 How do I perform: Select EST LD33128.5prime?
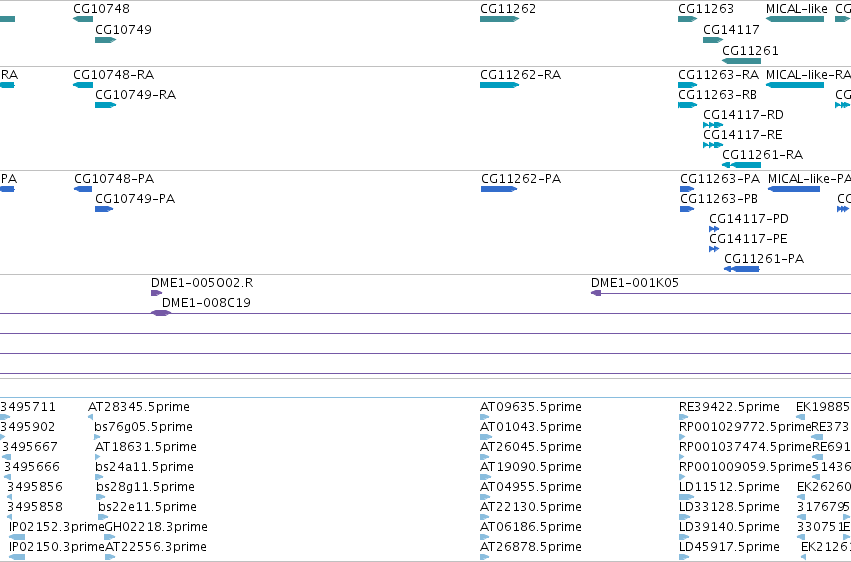729,508
